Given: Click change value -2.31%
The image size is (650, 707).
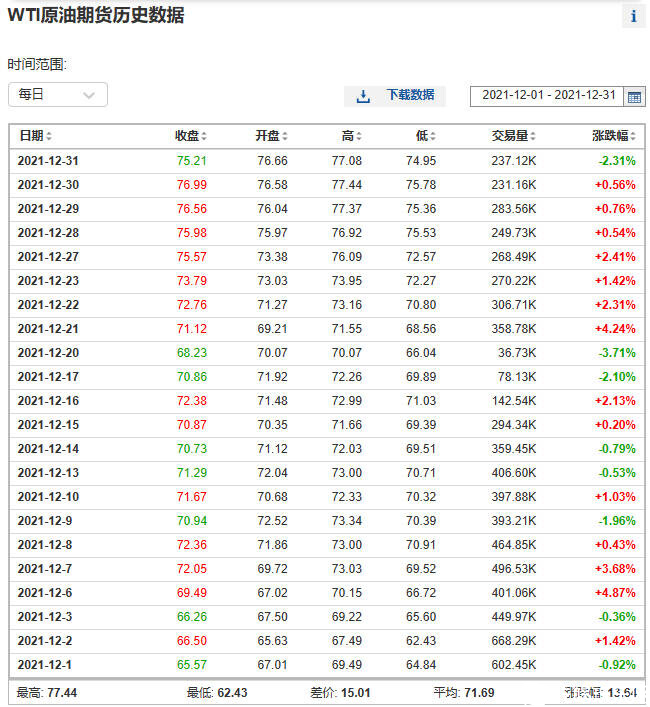Looking at the screenshot, I should click(x=617, y=161).
